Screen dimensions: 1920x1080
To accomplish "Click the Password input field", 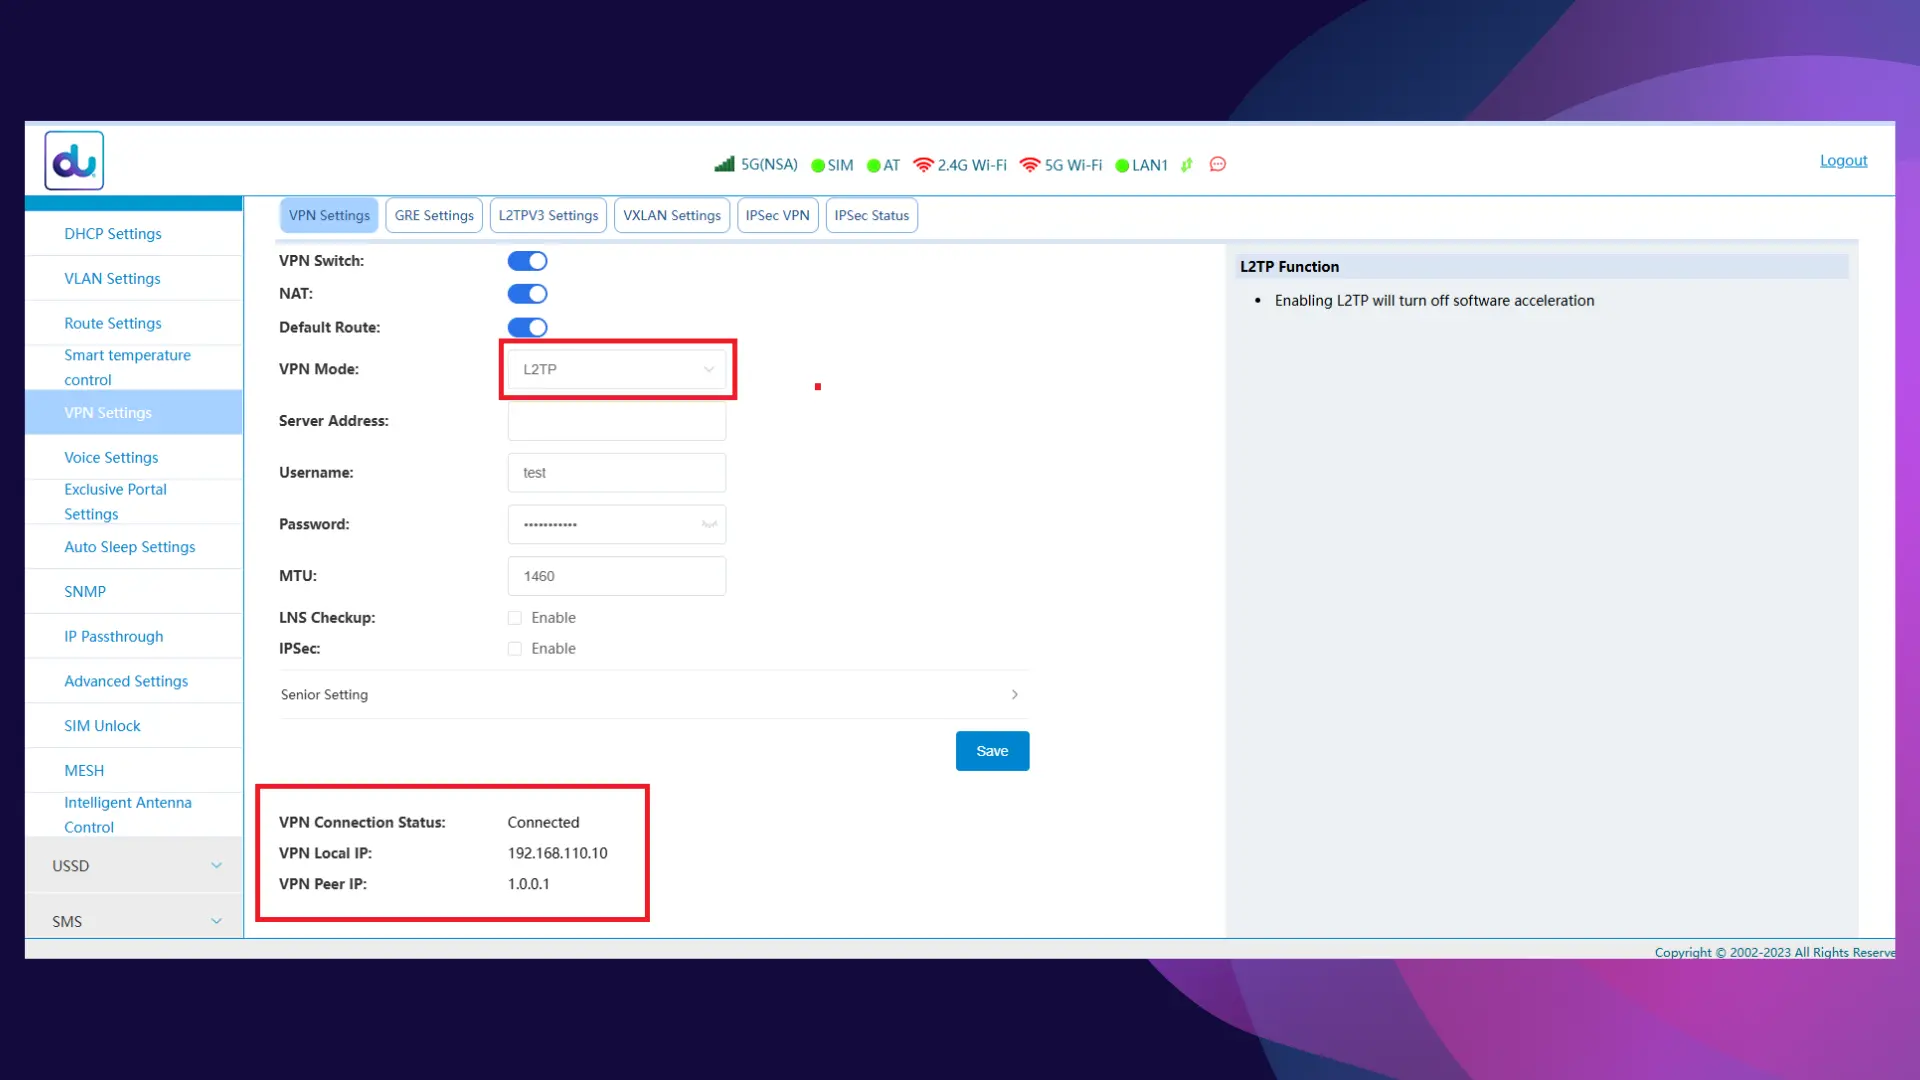I will (x=617, y=524).
